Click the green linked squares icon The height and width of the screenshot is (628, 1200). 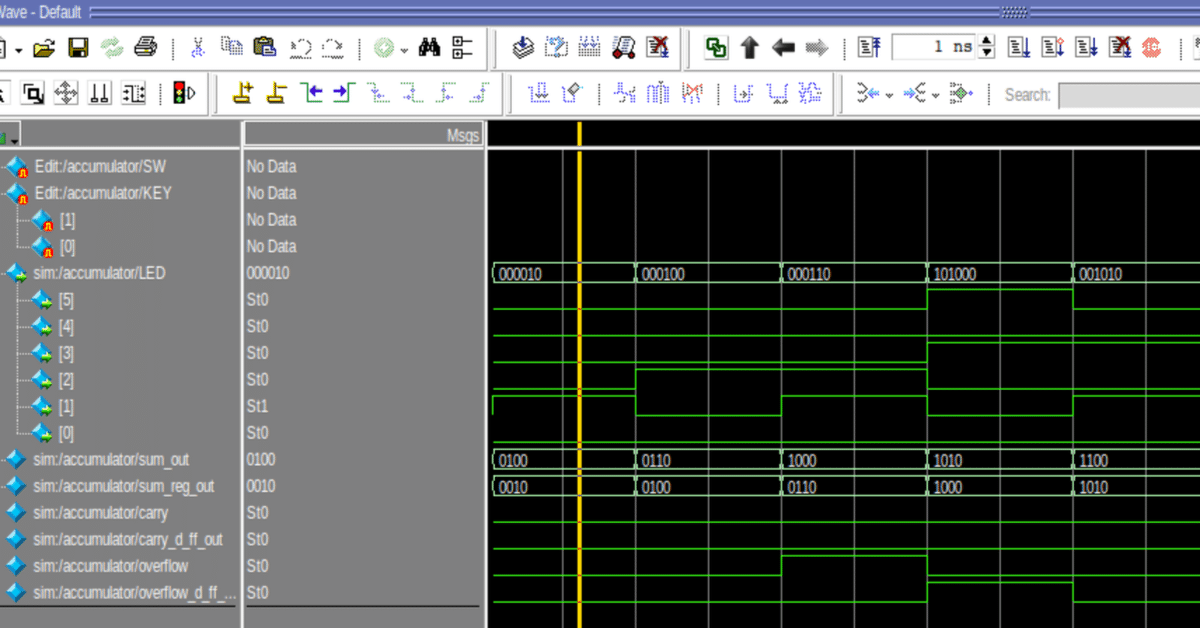716,48
